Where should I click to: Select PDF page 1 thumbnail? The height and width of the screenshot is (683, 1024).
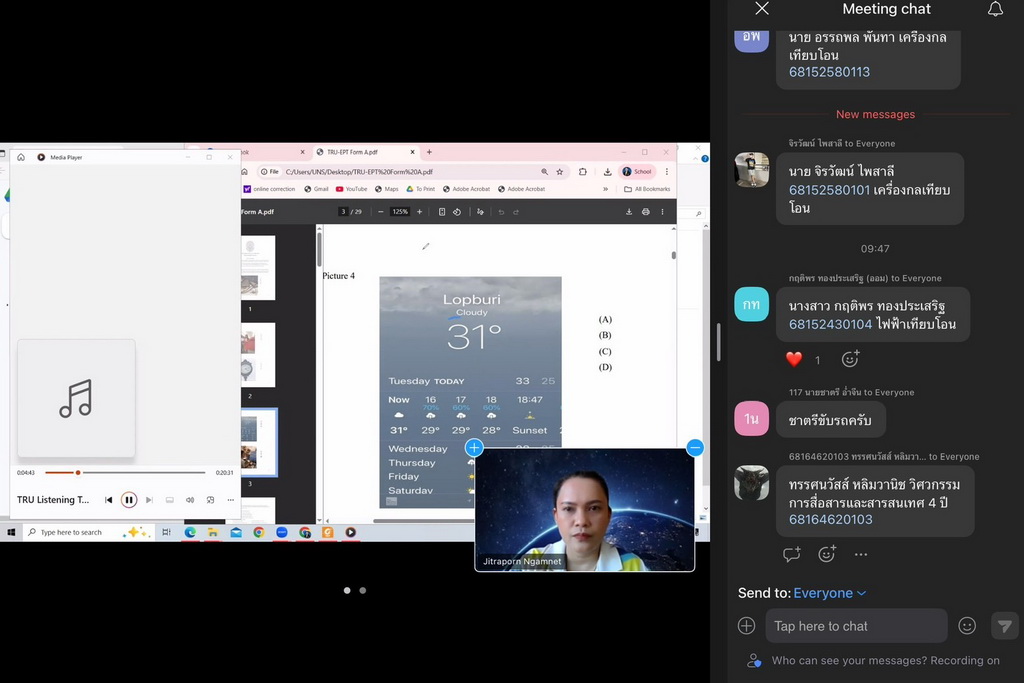tap(258, 268)
